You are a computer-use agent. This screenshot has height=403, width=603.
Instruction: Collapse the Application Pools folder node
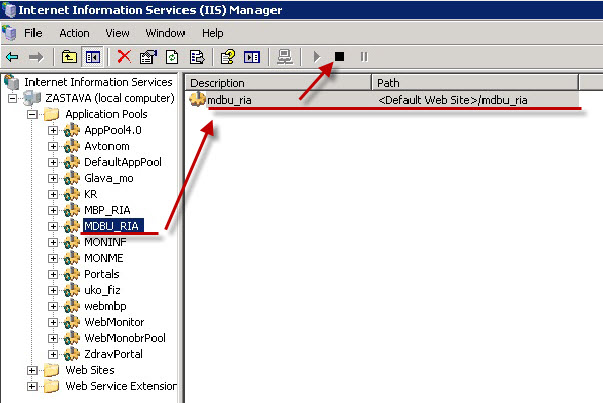32,115
